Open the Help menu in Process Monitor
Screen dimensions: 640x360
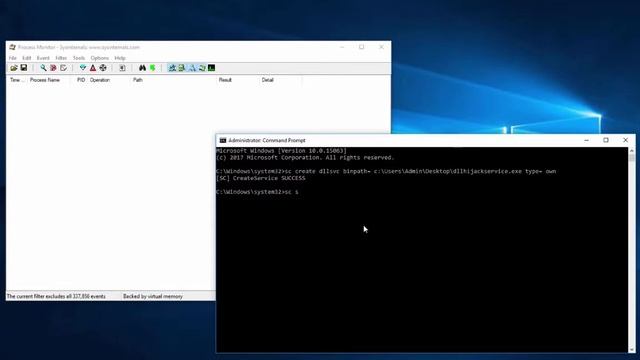click(x=120, y=58)
